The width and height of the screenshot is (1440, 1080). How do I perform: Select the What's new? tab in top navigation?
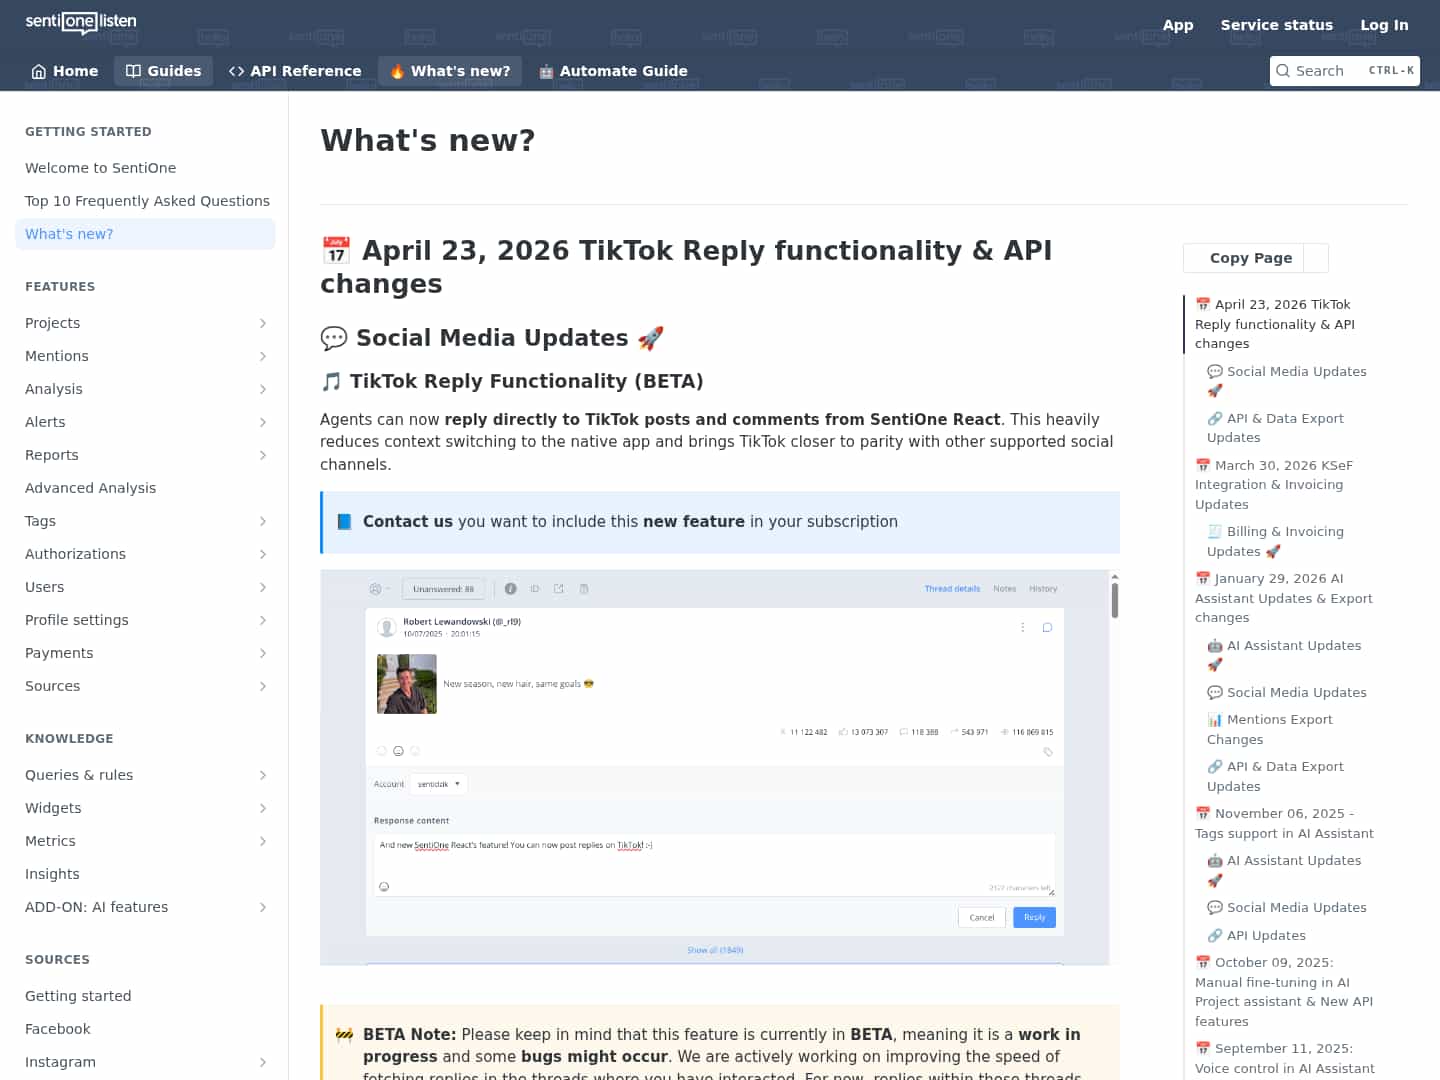coord(450,71)
